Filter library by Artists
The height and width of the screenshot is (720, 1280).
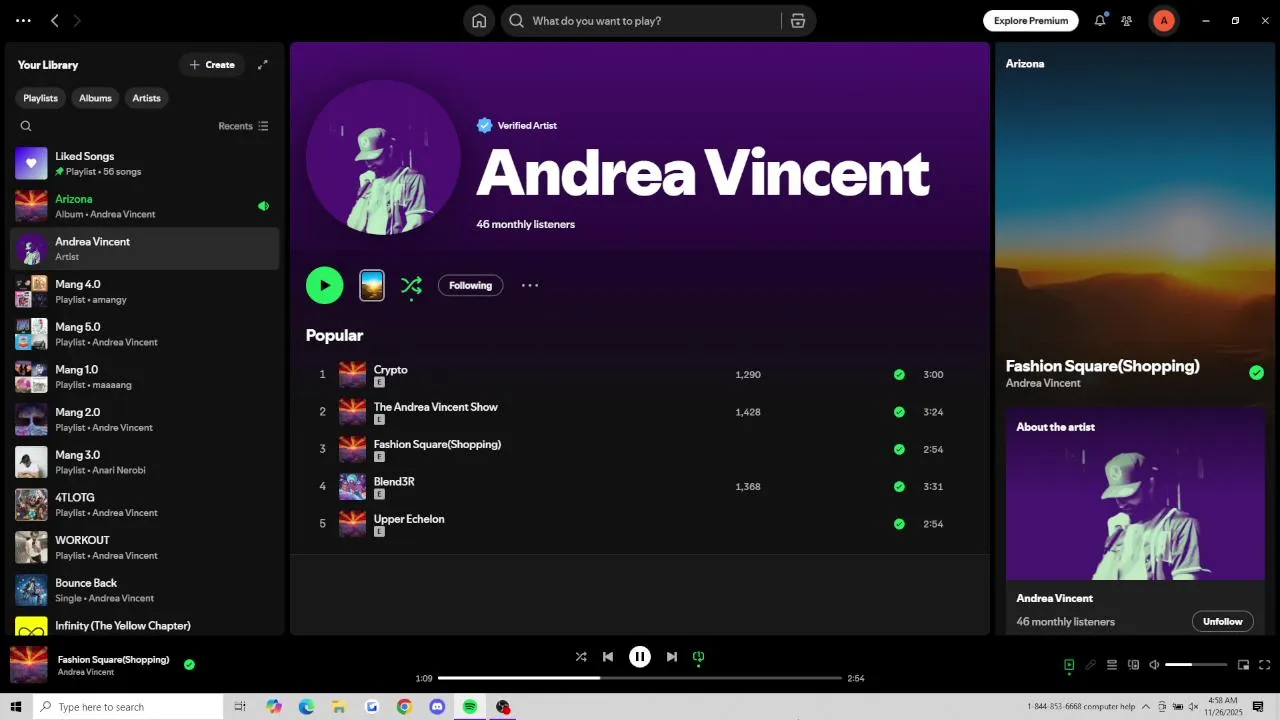tap(147, 98)
